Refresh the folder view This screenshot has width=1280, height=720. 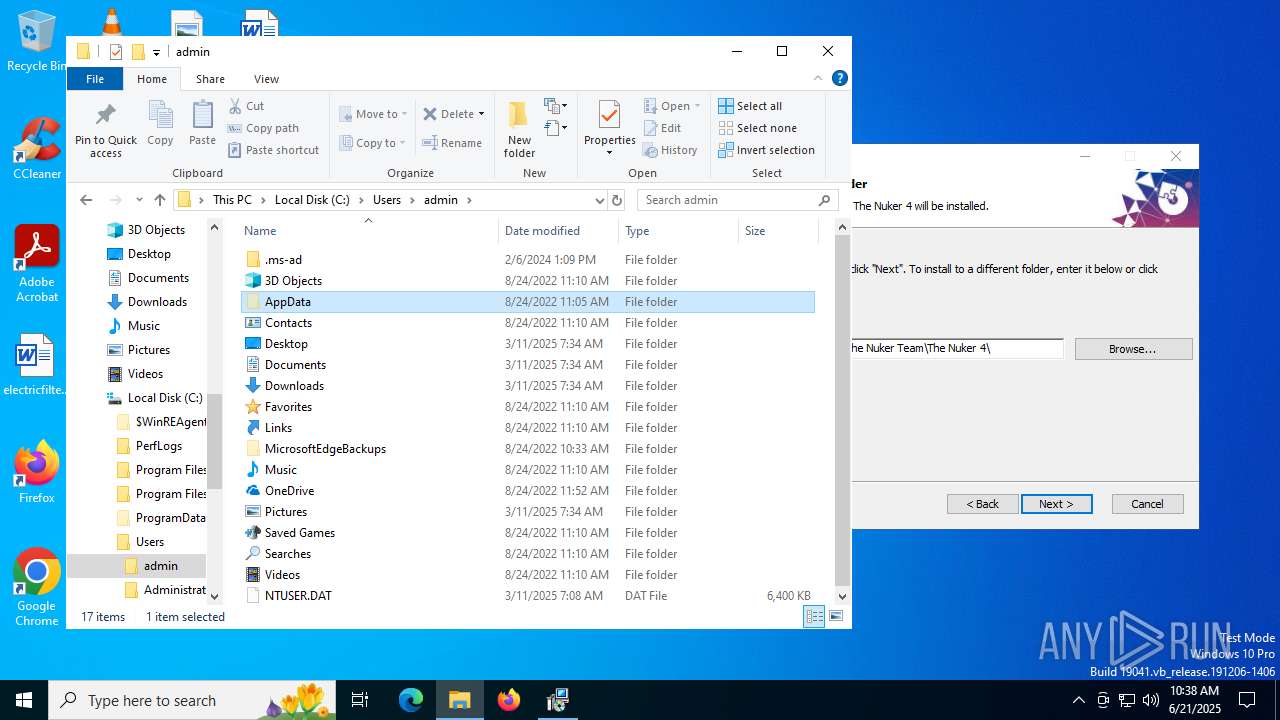pyautogui.click(x=618, y=200)
